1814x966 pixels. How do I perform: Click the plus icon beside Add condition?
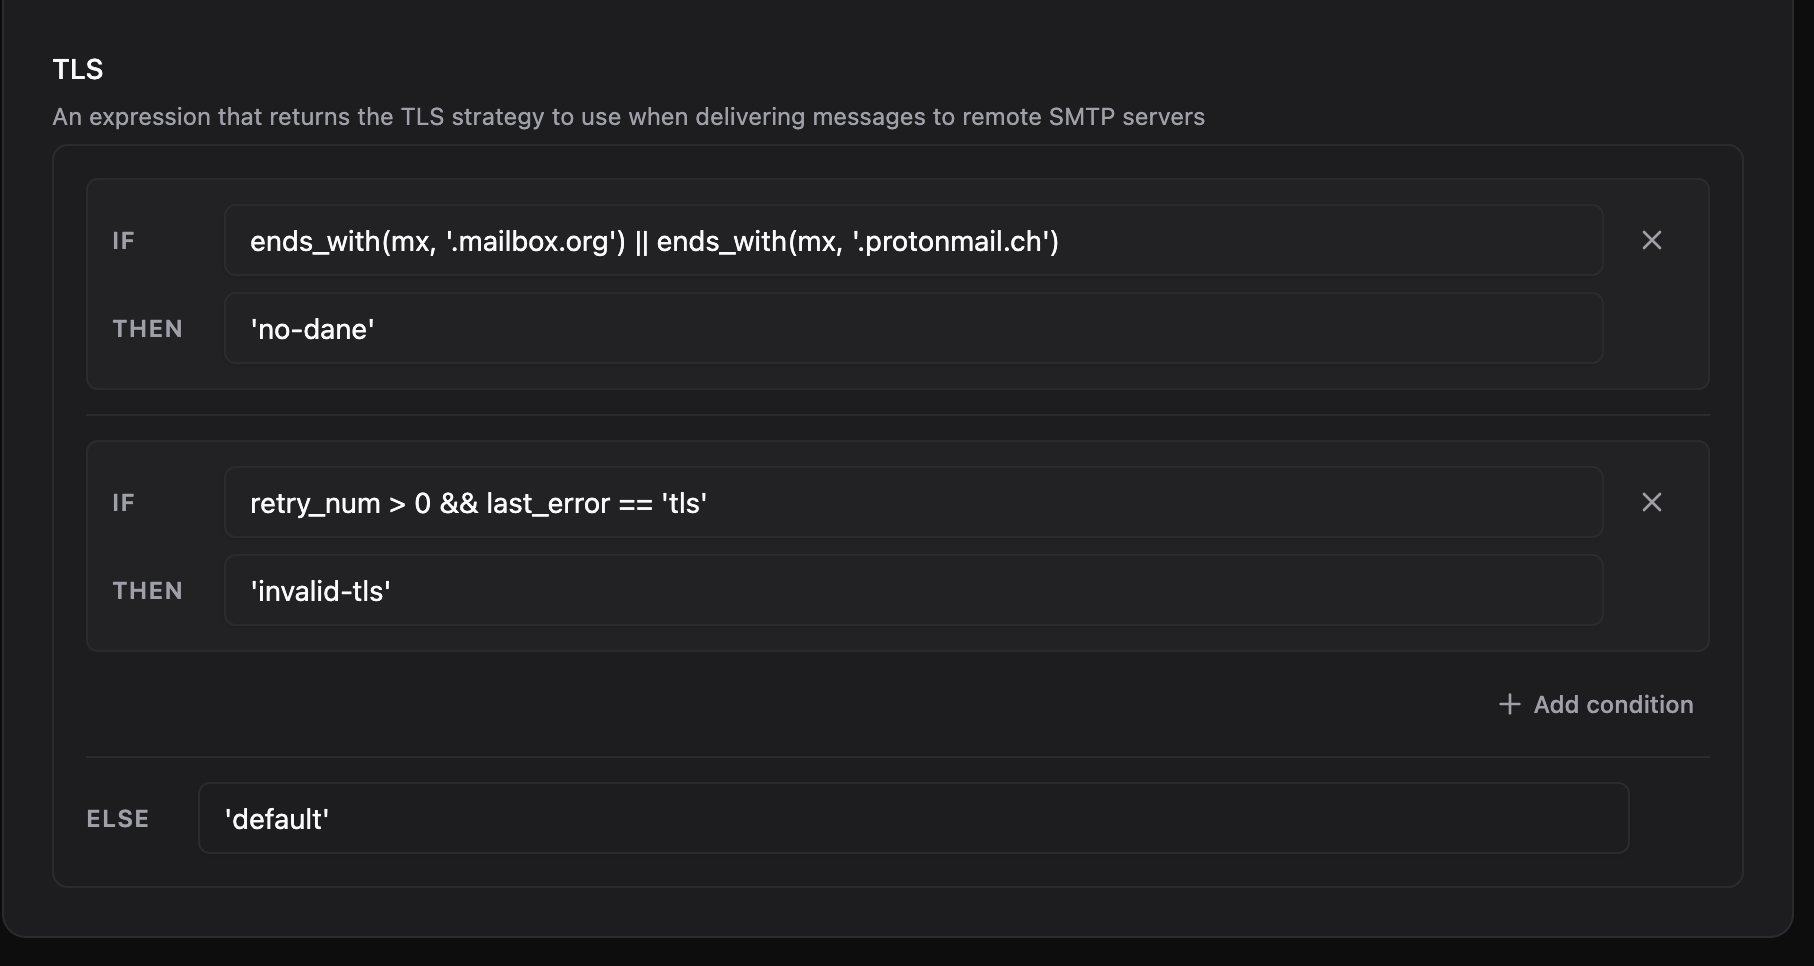point(1509,704)
